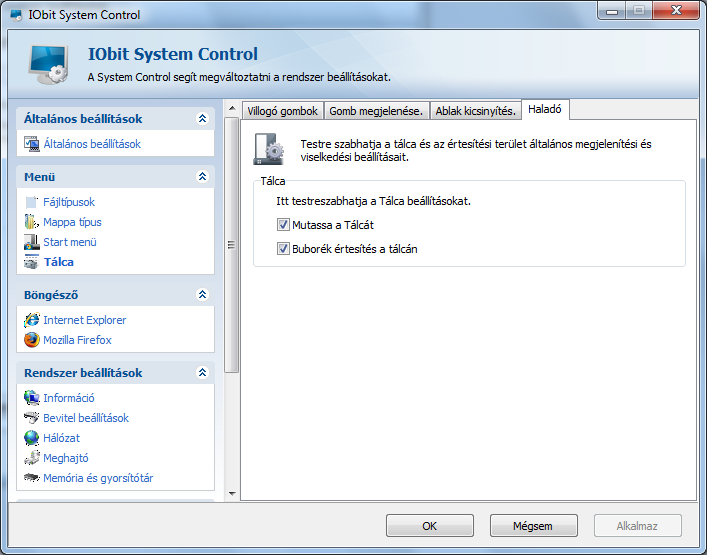Select the Ablak kicsinyítés tab
The width and height of the screenshot is (707, 555).
point(475,111)
